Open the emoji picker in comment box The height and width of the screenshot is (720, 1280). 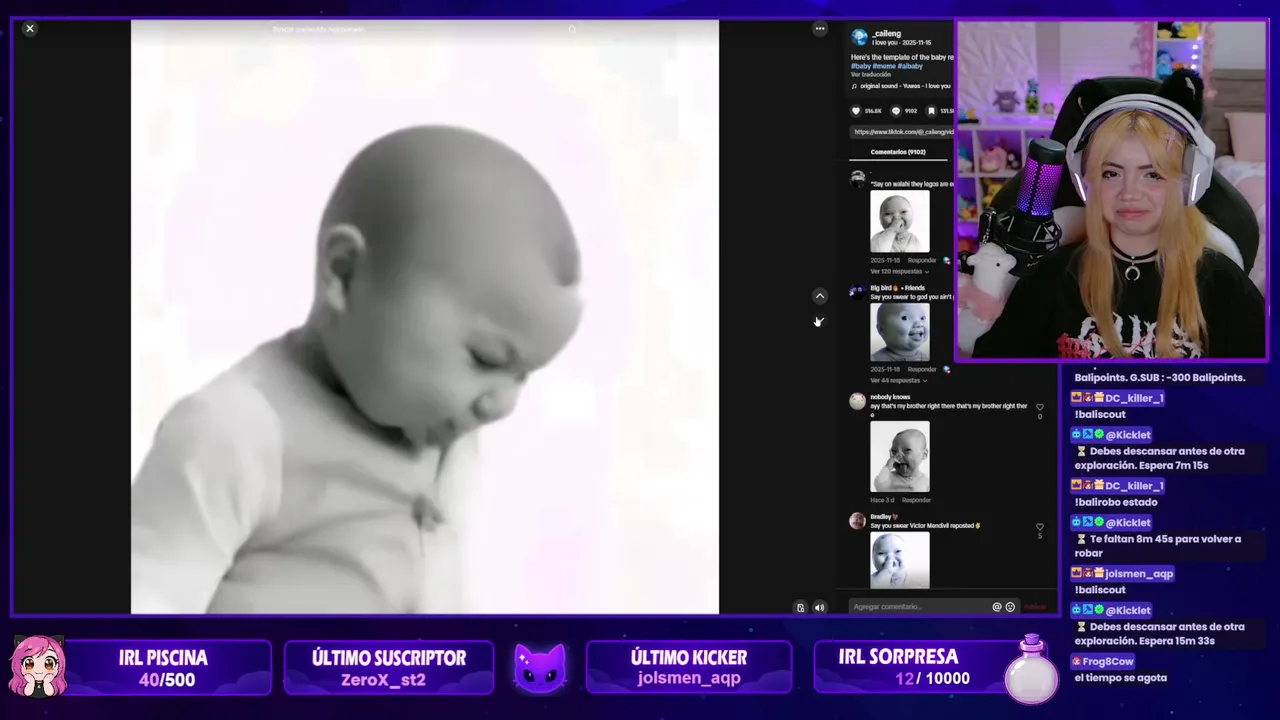[x=1010, y=607]
